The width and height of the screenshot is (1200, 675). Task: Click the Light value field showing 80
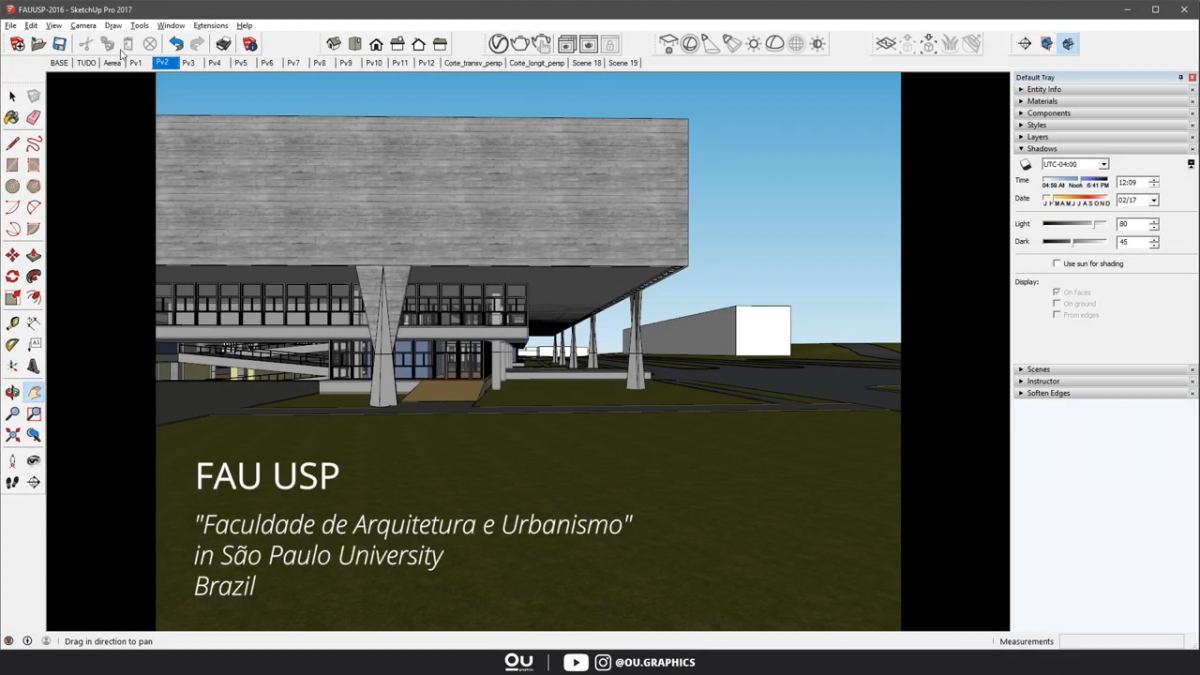(x=1132, y=225)
